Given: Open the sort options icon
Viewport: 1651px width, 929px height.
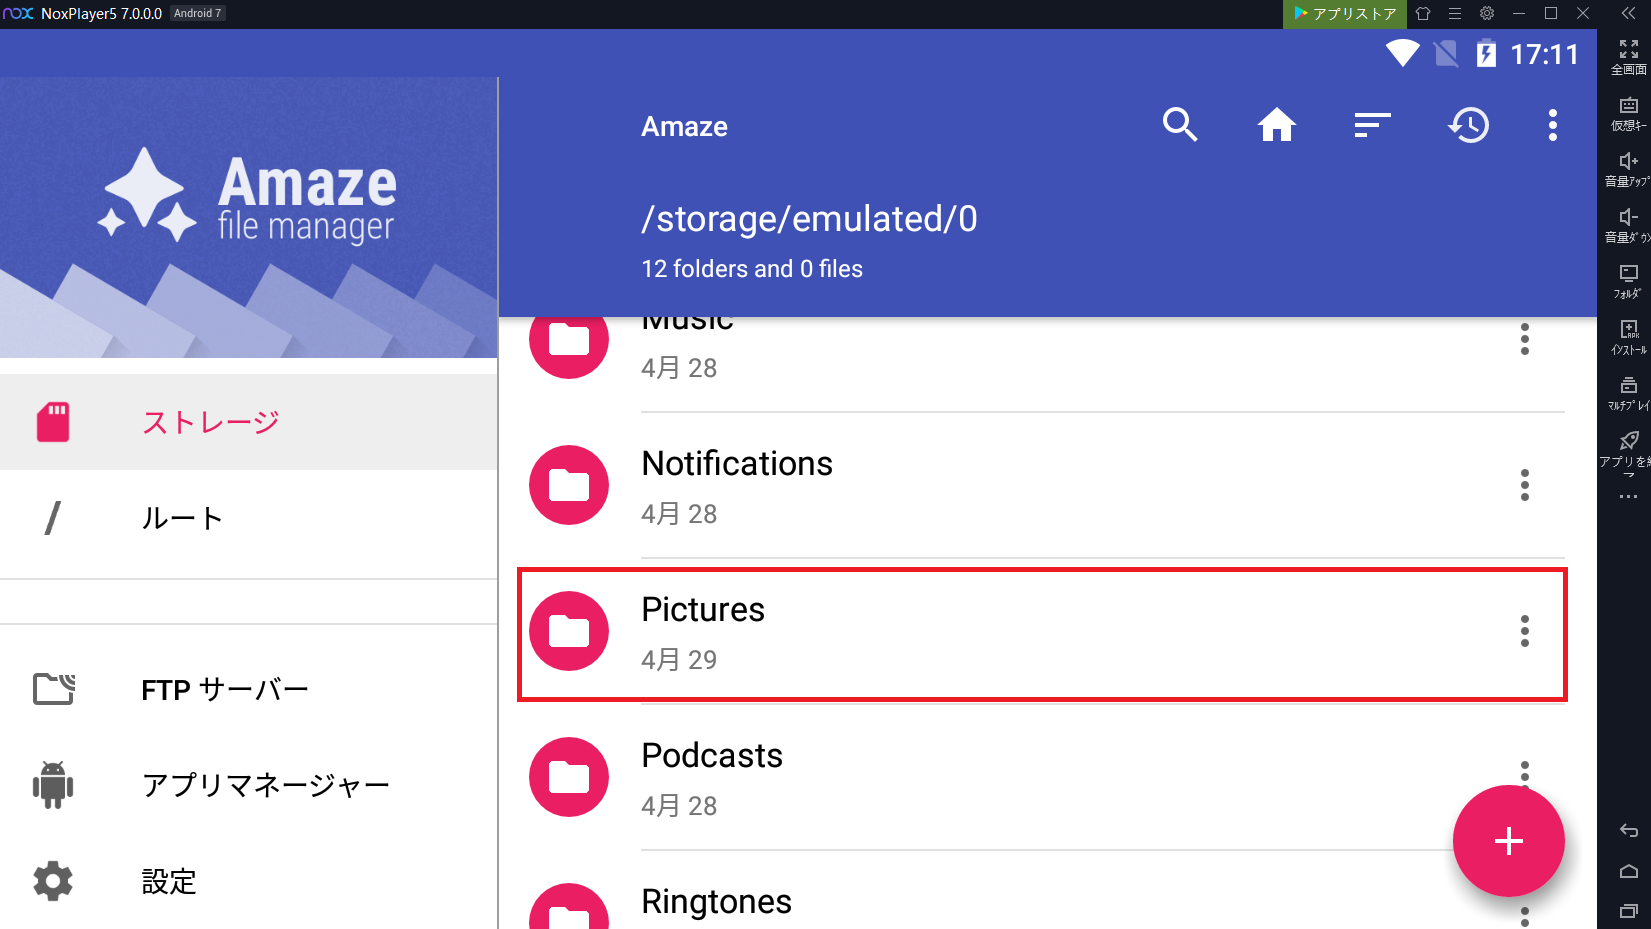Looking at the screenshot, I should click(x=1372, y=125).
